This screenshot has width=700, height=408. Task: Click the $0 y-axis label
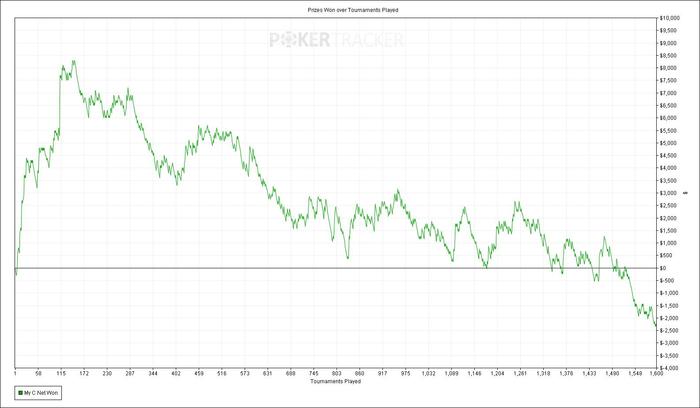(x=663, y=268)
